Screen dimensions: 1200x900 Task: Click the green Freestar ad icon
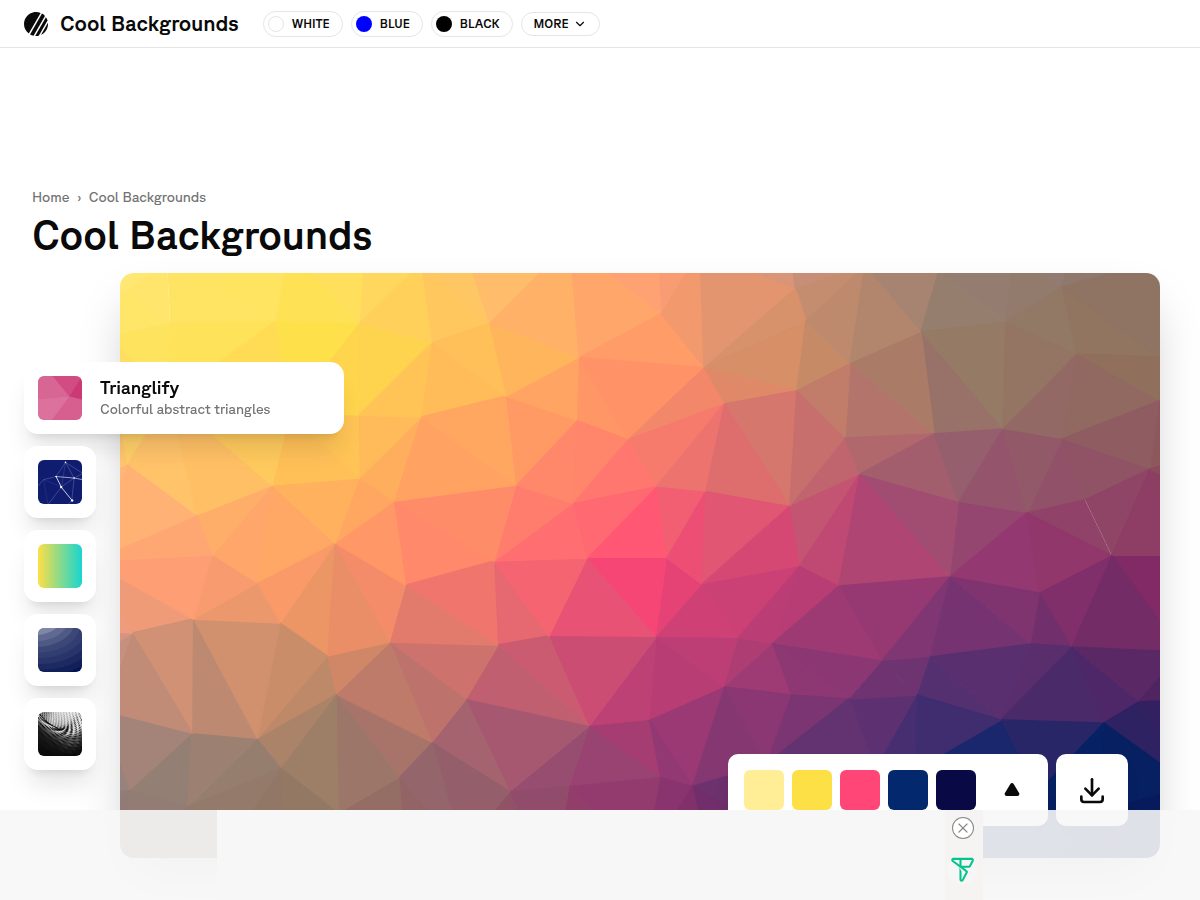(x=962, y=870)
